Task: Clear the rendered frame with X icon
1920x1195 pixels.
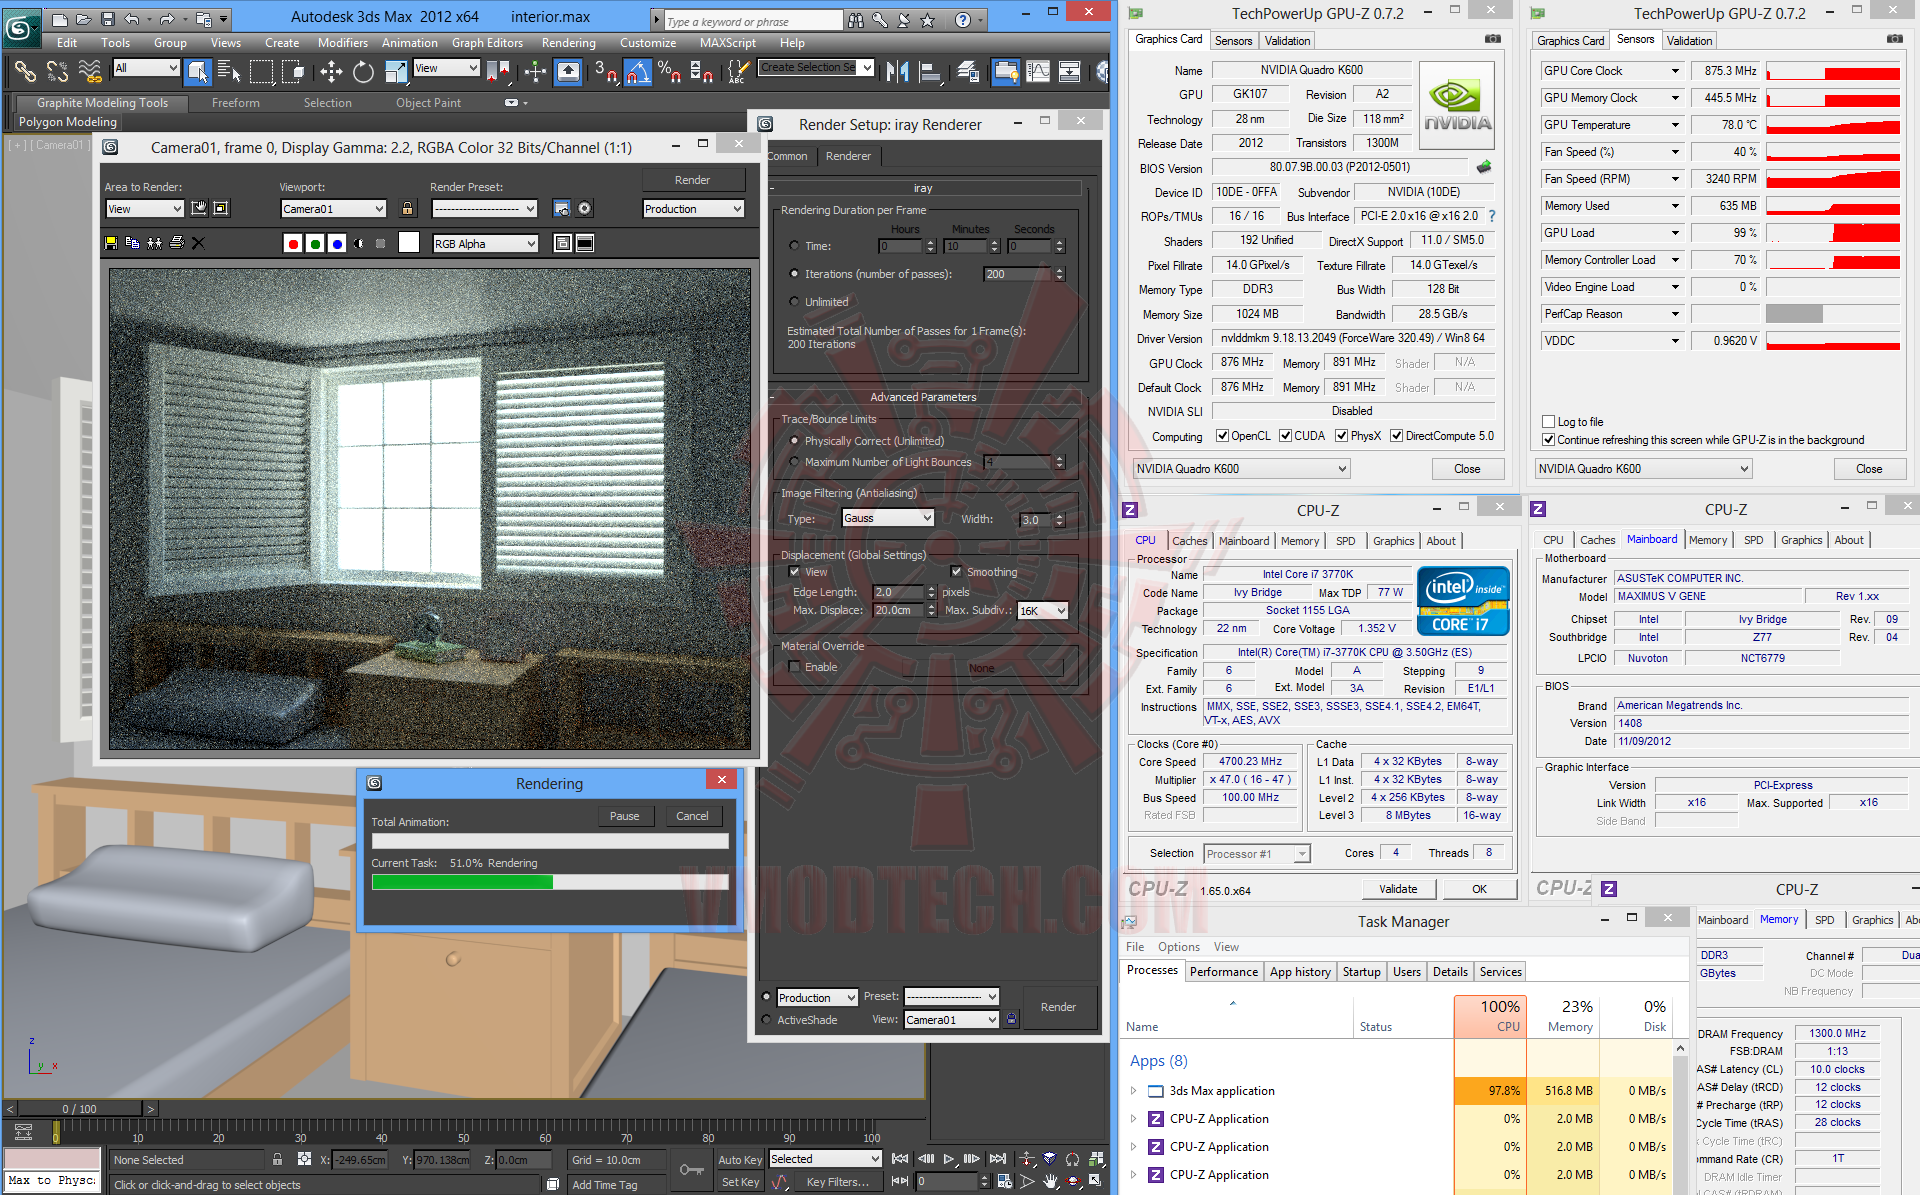Action: tap(198, 243)
